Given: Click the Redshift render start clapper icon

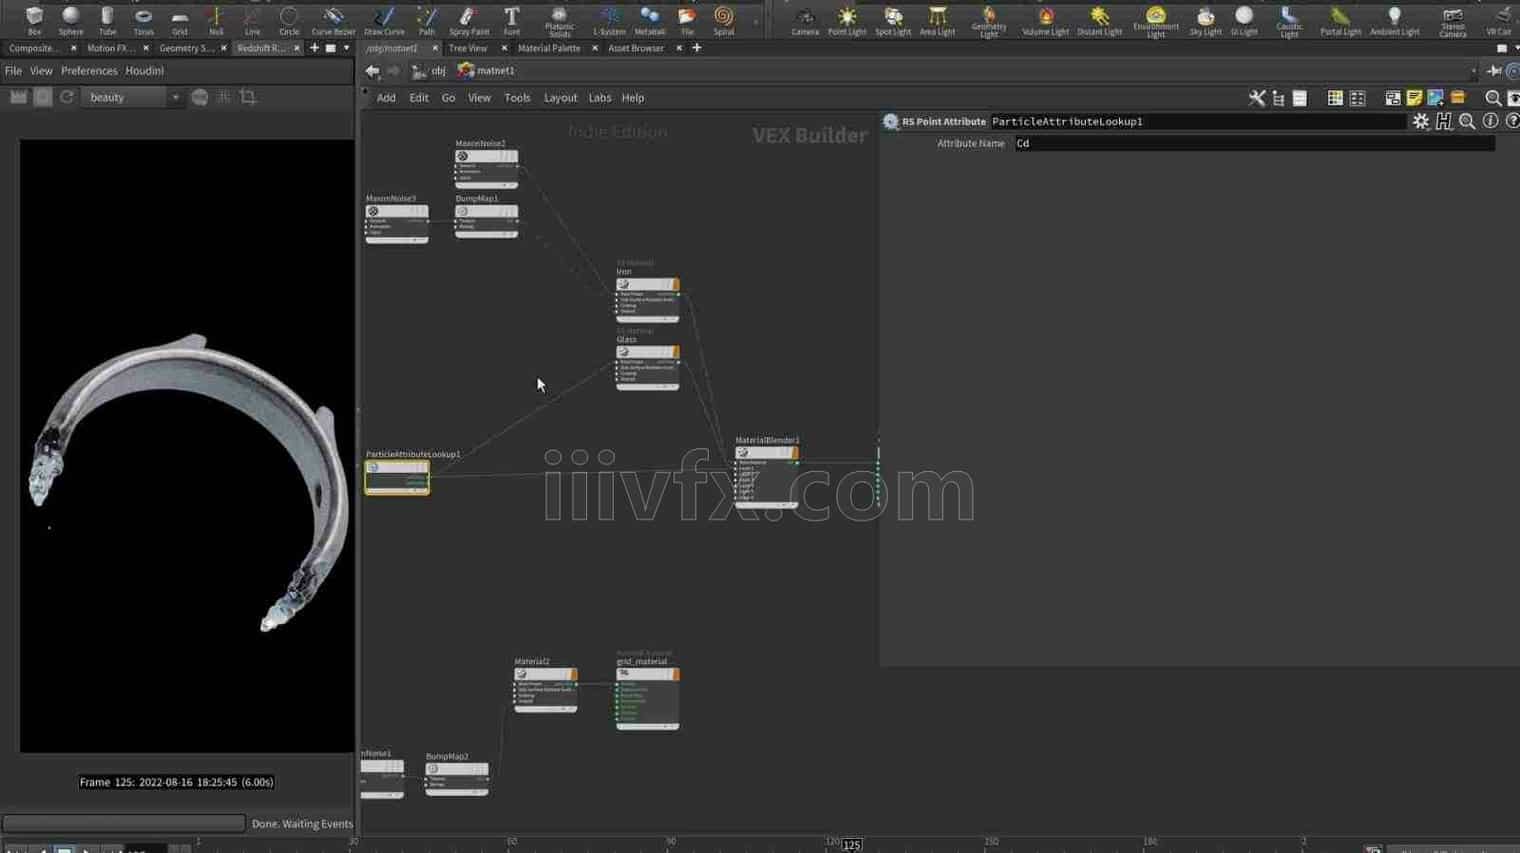Looking at the screenshot, I should (x=18, y=97).
